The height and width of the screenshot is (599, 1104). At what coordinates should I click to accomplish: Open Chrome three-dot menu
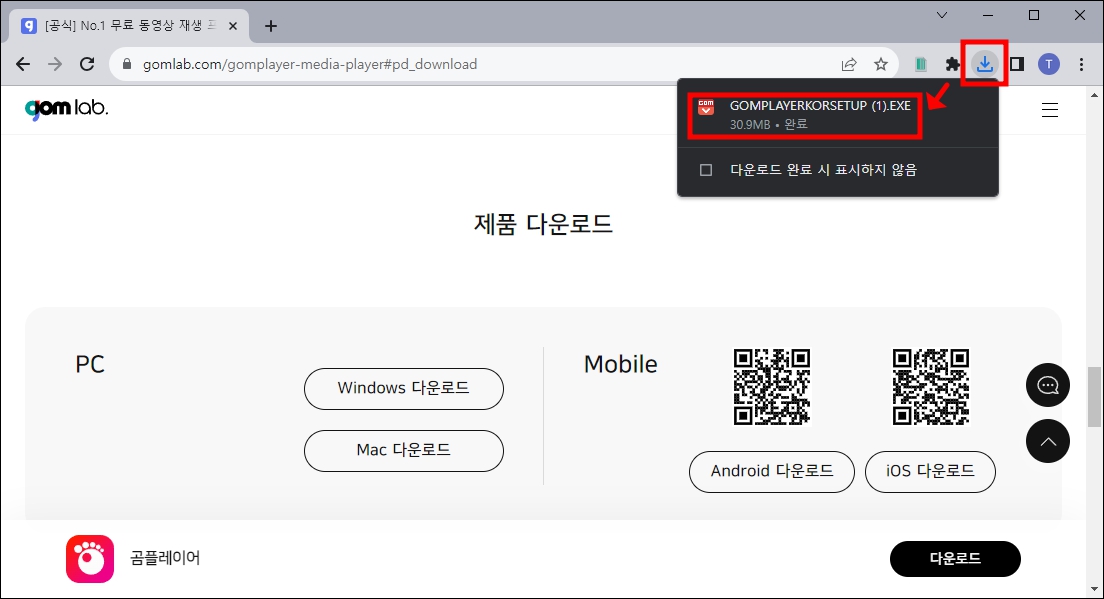click(x=1081, y=64)
